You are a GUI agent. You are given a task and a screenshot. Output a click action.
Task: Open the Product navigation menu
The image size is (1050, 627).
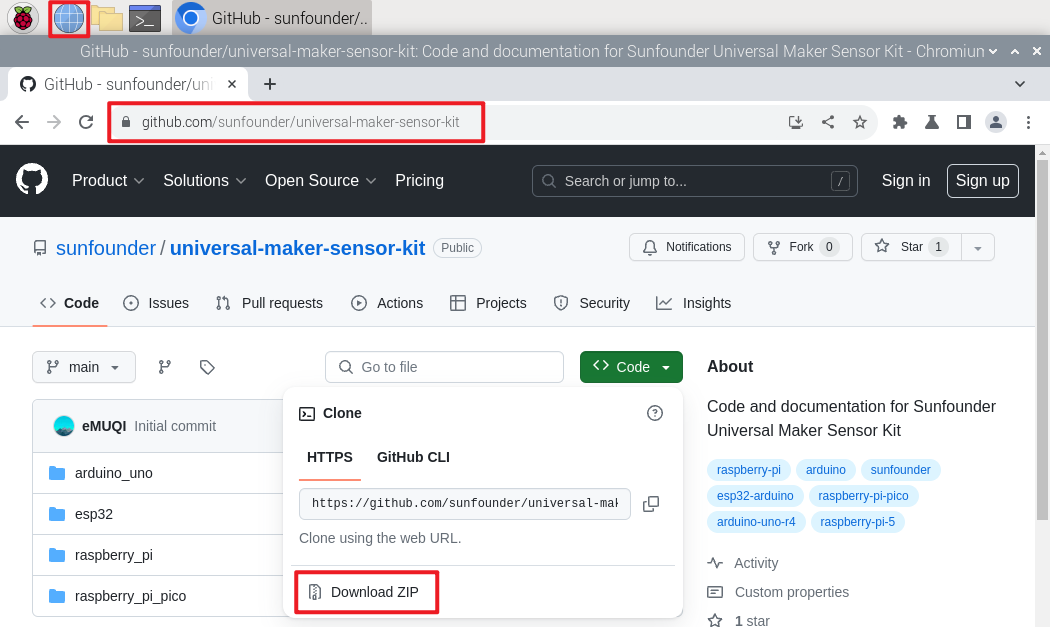[x=108, y=181]
